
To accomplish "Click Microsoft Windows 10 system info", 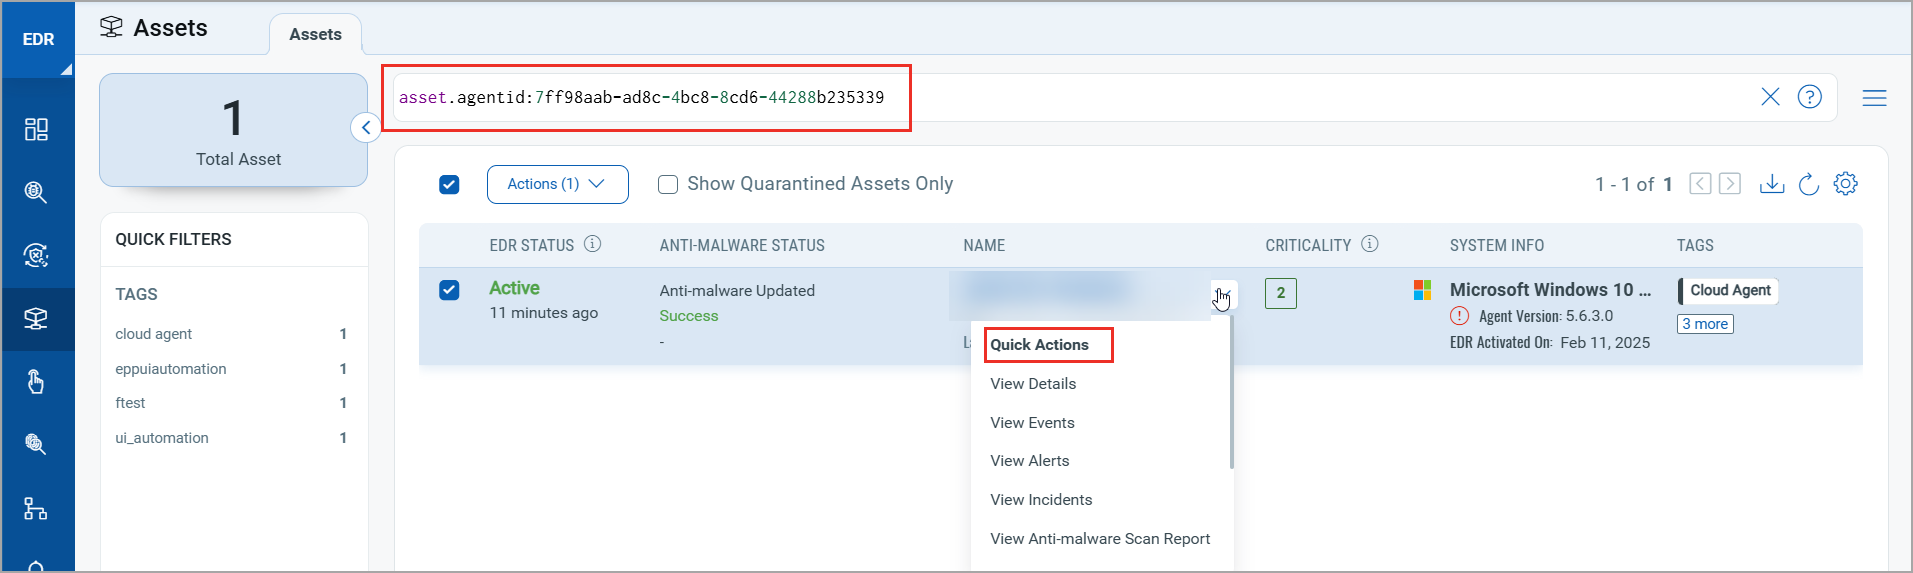I will (x=1550, y=290).
